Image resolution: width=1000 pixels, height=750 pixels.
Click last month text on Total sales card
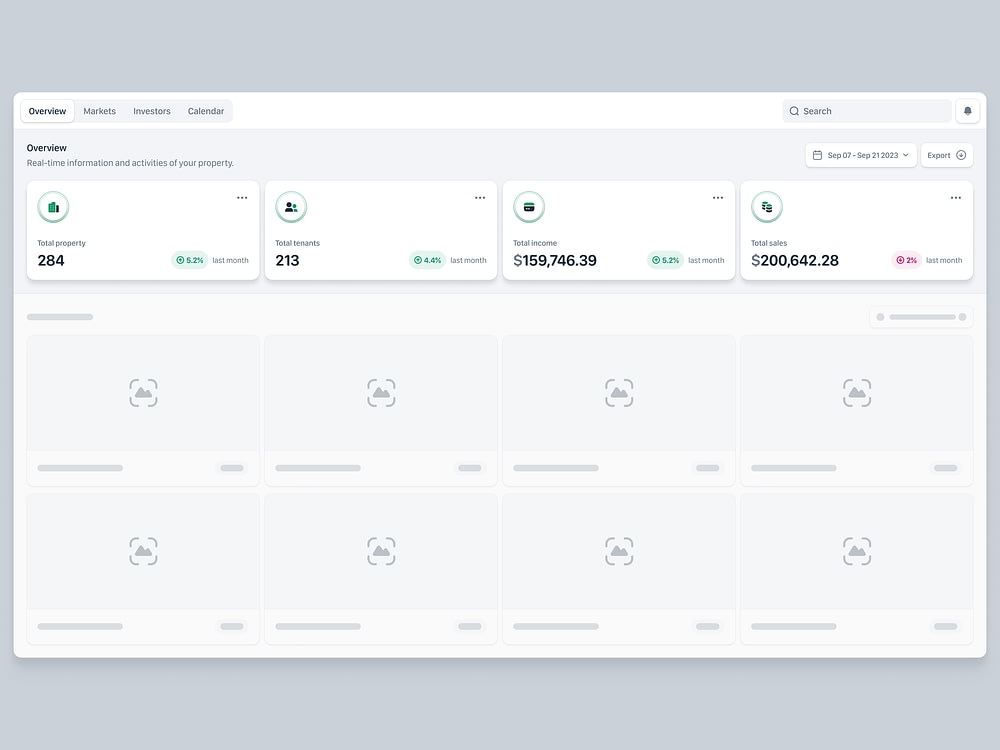point(944,260)
